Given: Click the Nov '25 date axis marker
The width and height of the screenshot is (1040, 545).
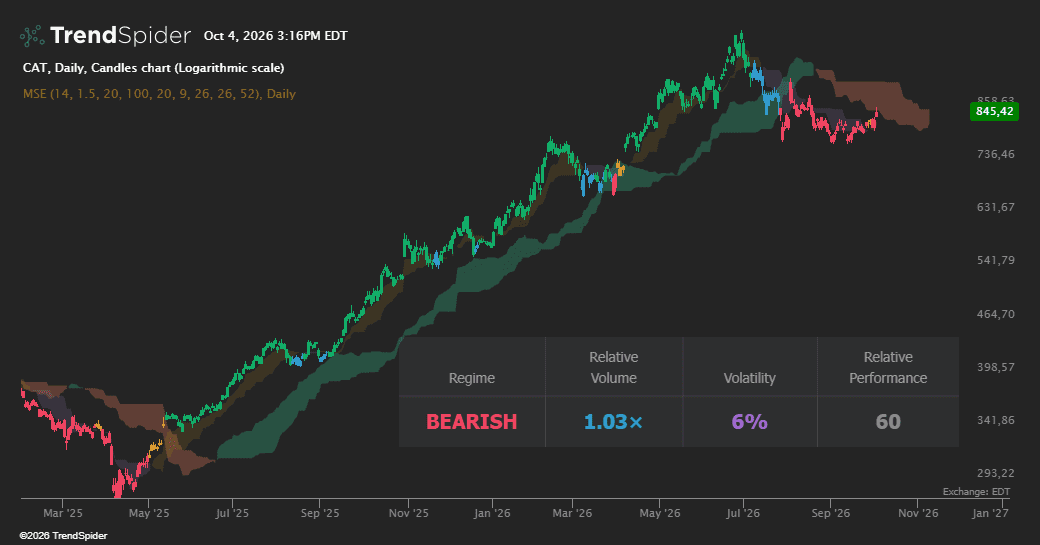Looking at the screenshot, I should coord(409,513).
